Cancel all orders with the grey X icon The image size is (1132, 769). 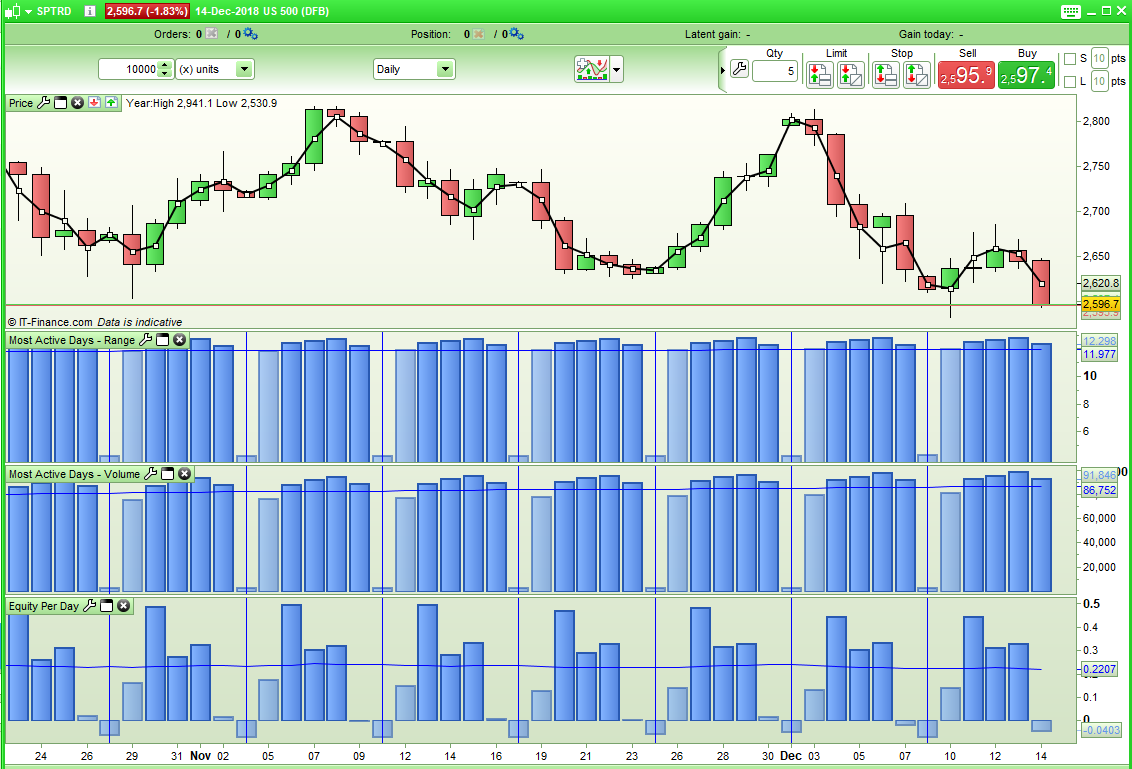click(212, 34)
